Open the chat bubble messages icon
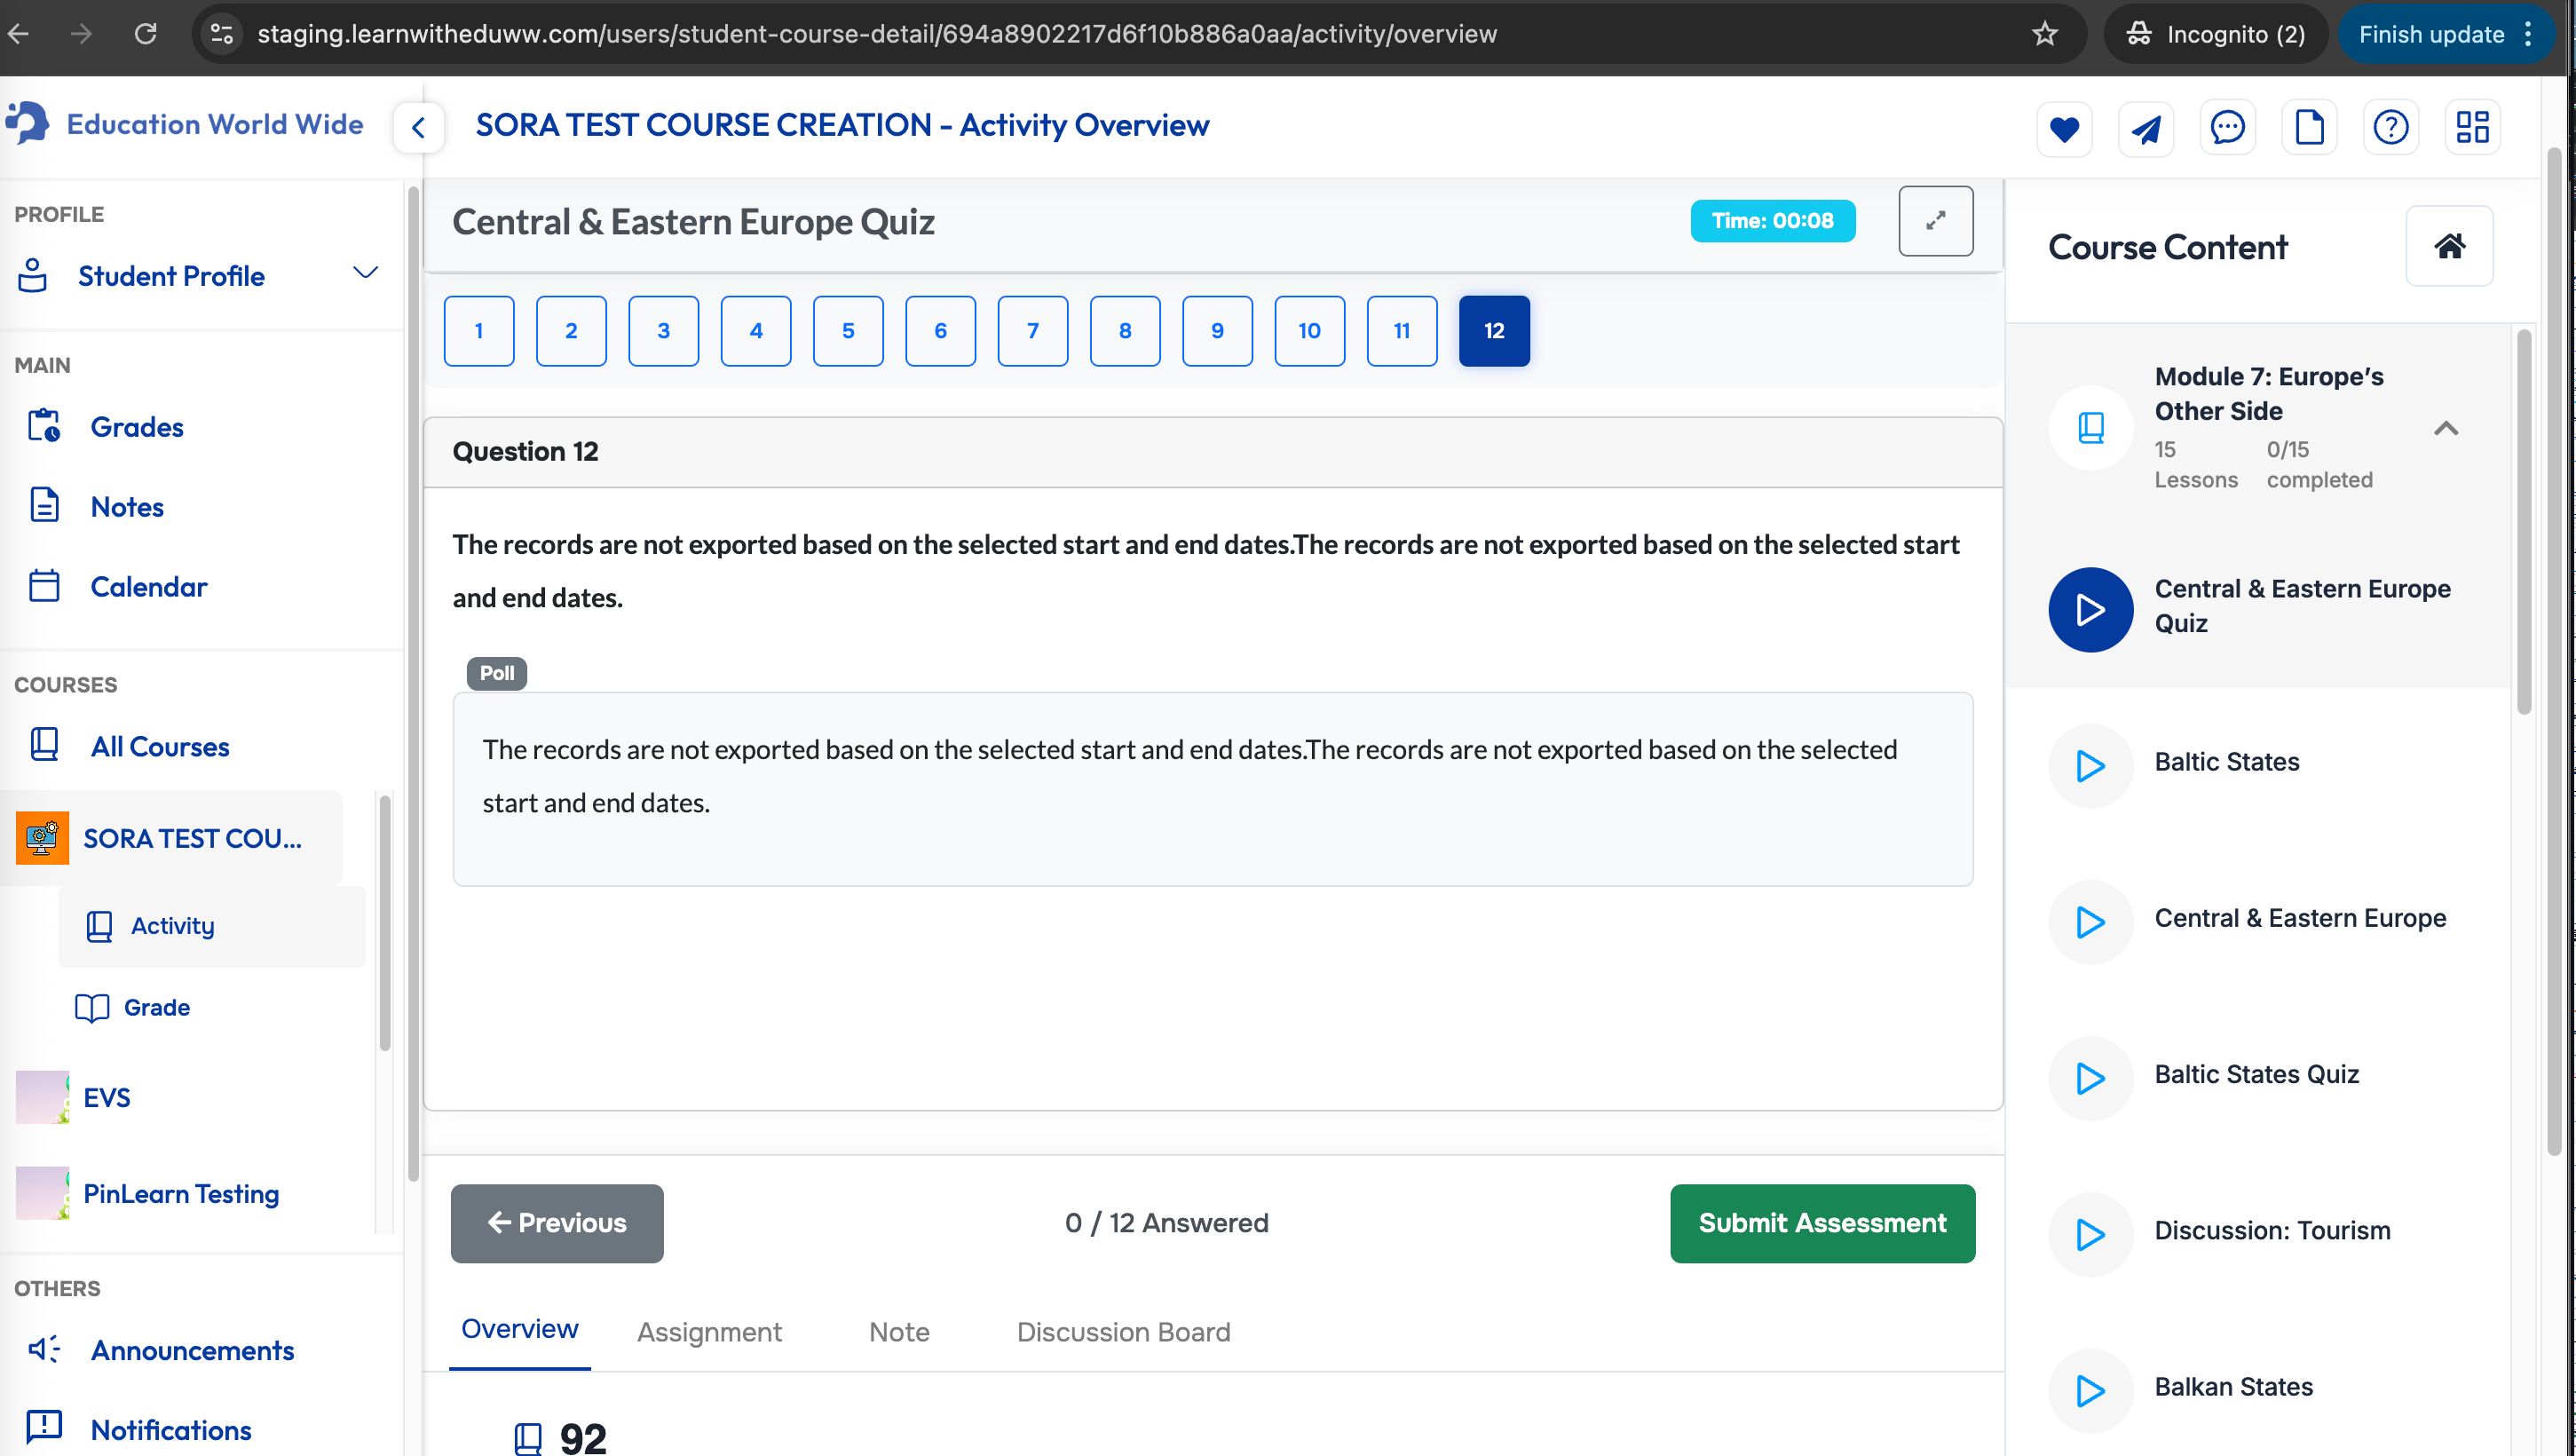Viewport: 2576px width, 1456px height. 2227,128
